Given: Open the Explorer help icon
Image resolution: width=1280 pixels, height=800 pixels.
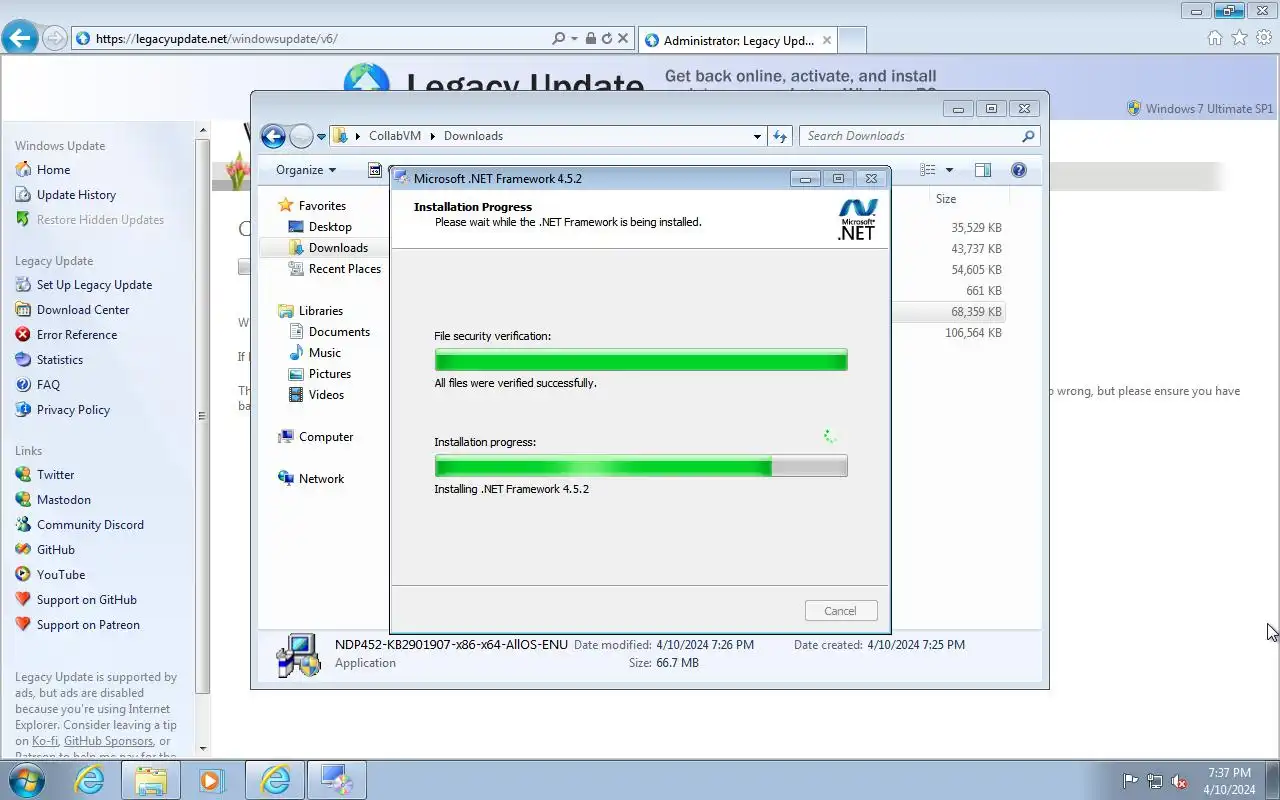Looking at the screenshot, I should point(1019,170).
